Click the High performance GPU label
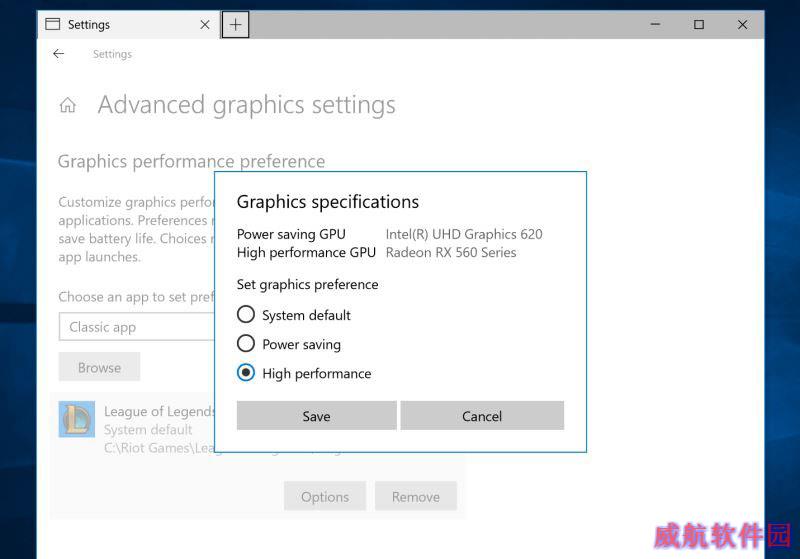The image size is (800, 559). tap(306, 252)
